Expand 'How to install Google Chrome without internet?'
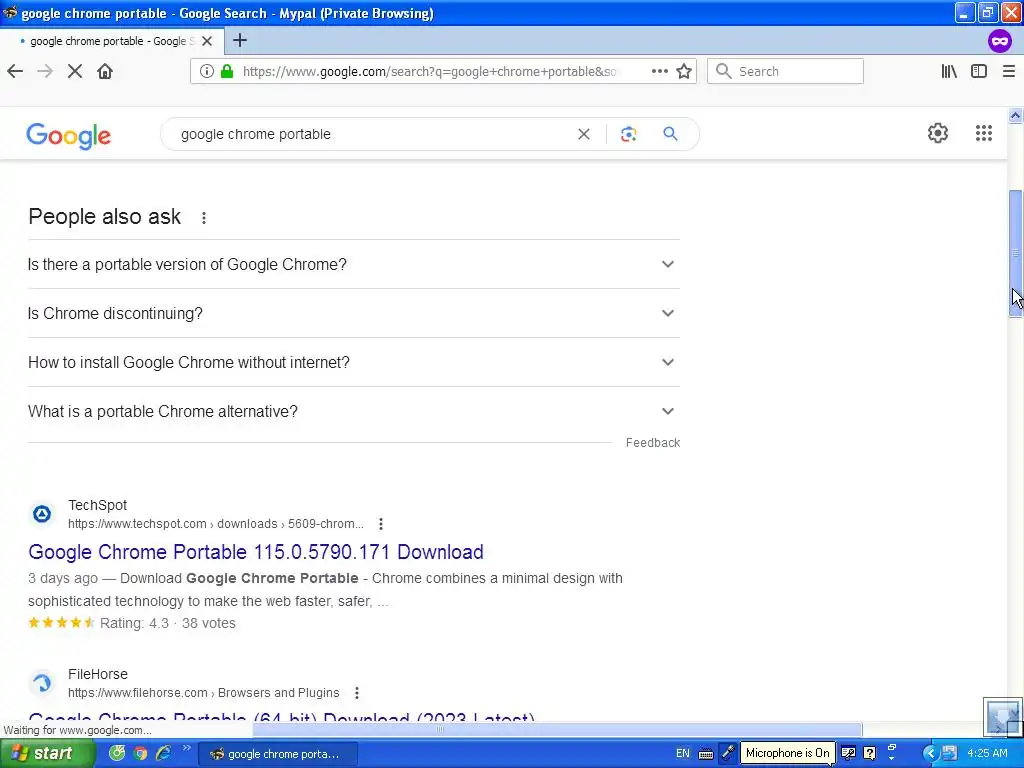Image resolution: width=1024 pixels, height=768 pixels. coord(354,362)
